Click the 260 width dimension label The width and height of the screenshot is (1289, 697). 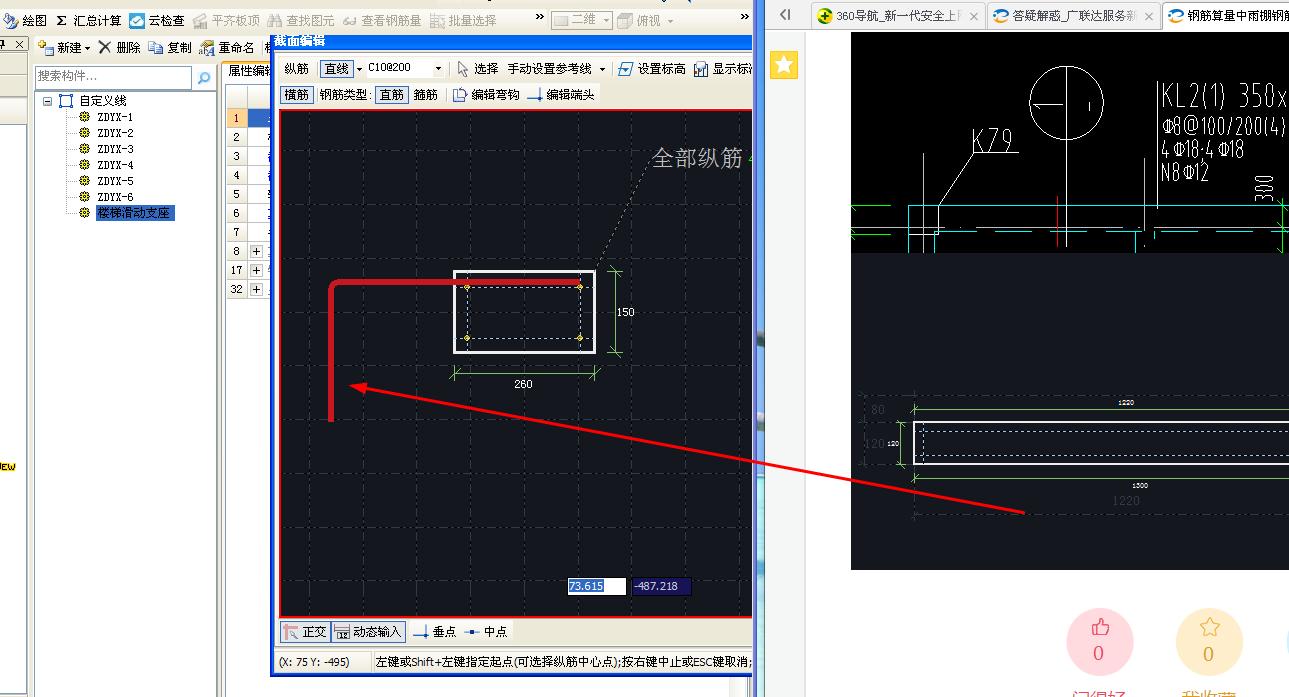[x=523, y=384]
